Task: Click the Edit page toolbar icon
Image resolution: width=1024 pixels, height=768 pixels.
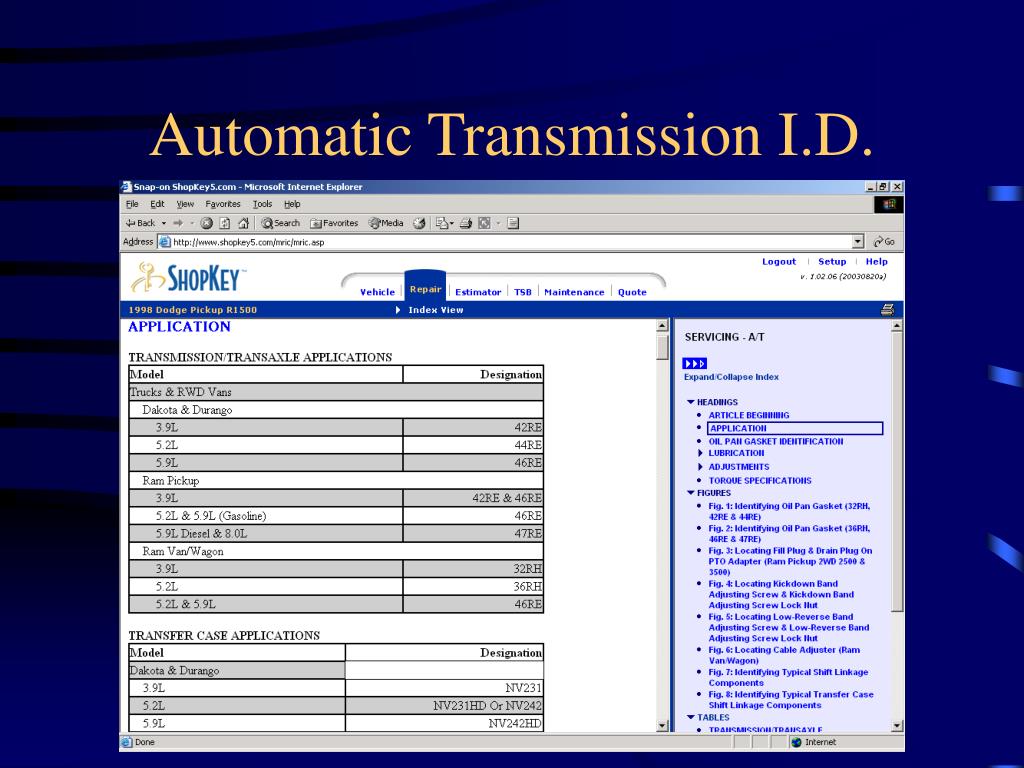Action: pos(485,223)
